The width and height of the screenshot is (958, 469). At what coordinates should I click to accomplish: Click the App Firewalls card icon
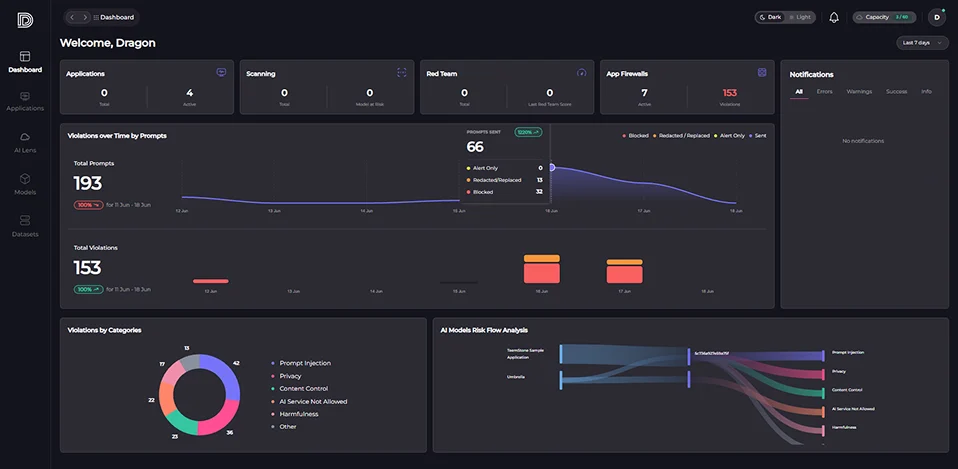(x=762, y=72)
